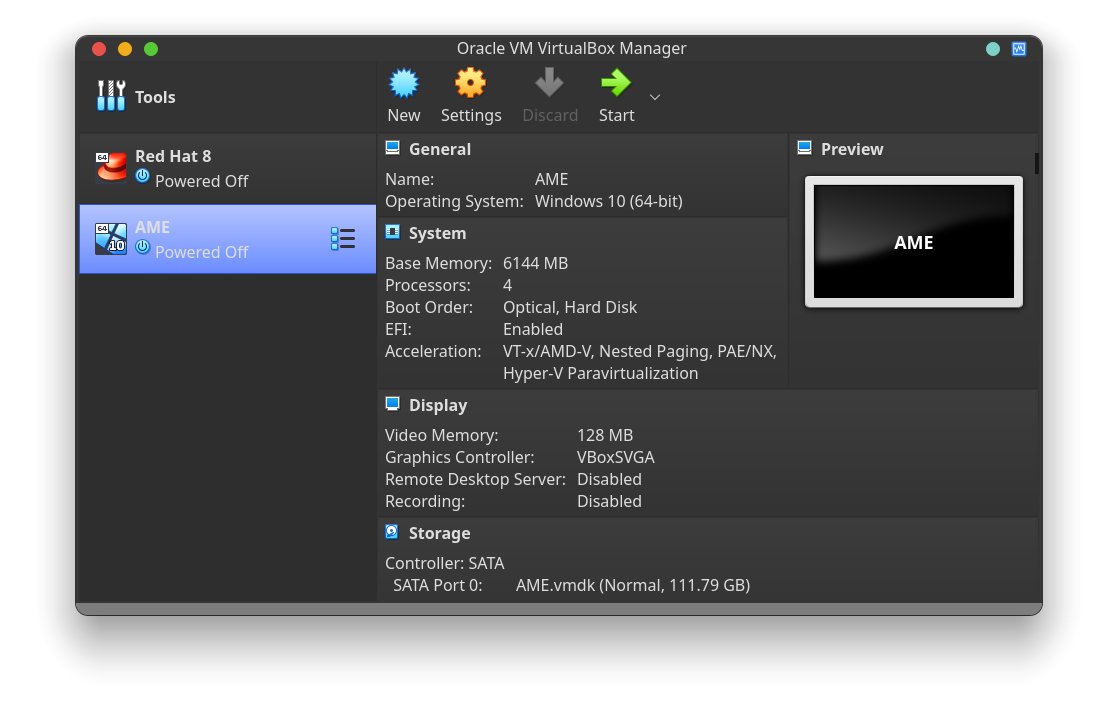
Task: Click the Red Hat 8 power state icon
Action: tap(143, 175)
